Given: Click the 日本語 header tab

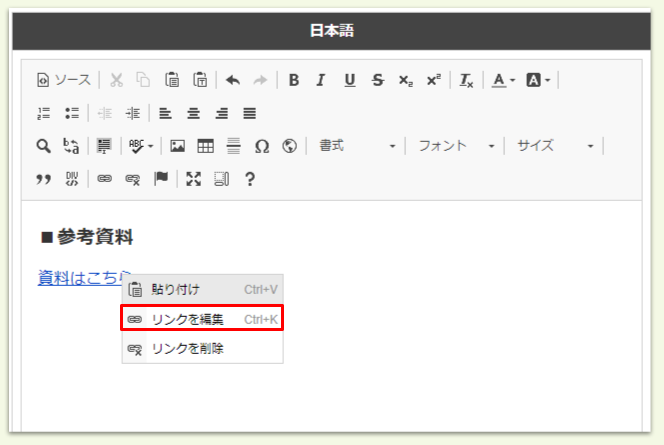Looking at the screenshot, I should point(332,31).
